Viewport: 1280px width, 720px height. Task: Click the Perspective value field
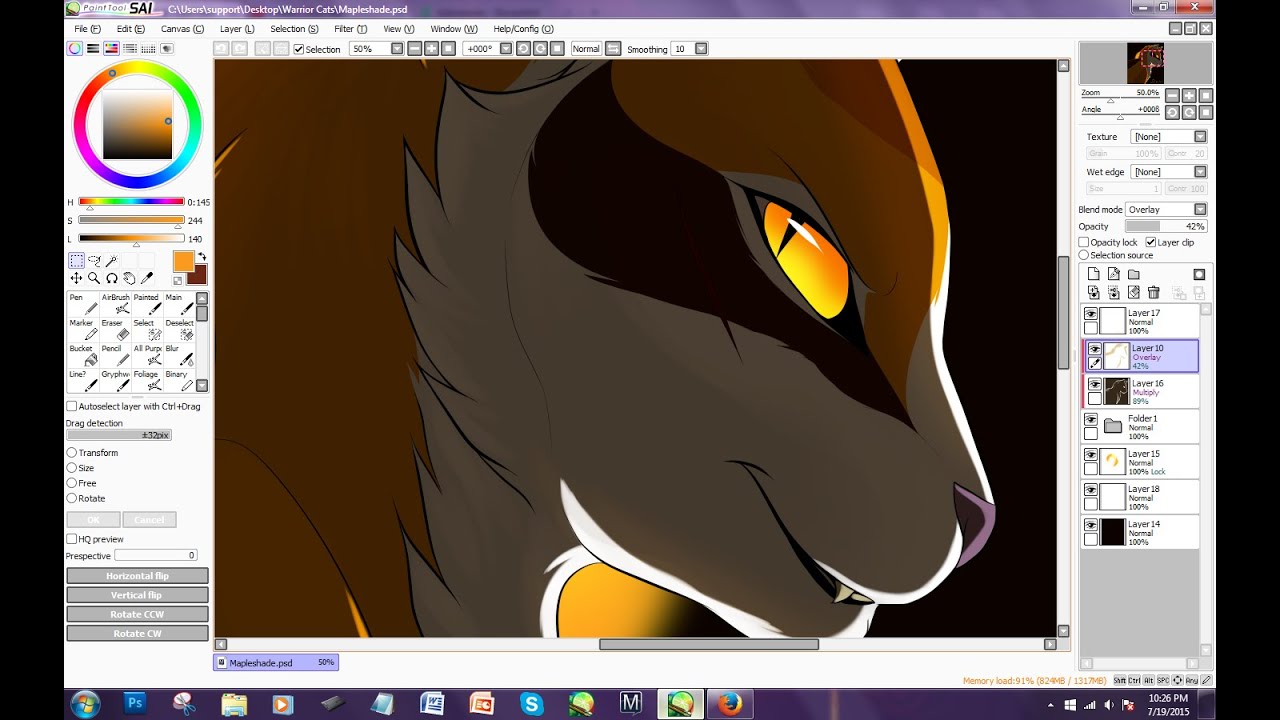click(x=156, y=555)
